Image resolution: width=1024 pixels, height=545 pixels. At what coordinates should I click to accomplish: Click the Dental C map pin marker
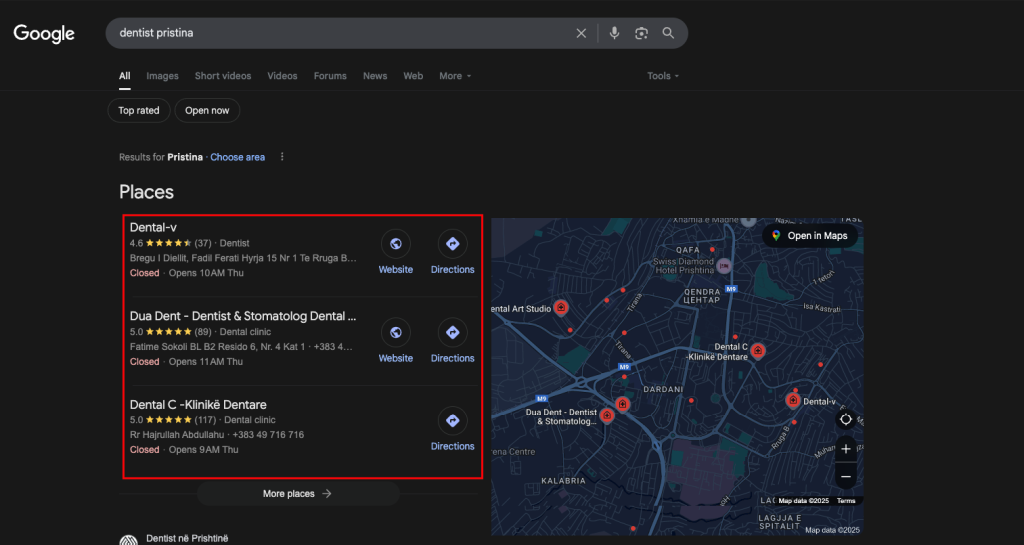tap(758, 350)
